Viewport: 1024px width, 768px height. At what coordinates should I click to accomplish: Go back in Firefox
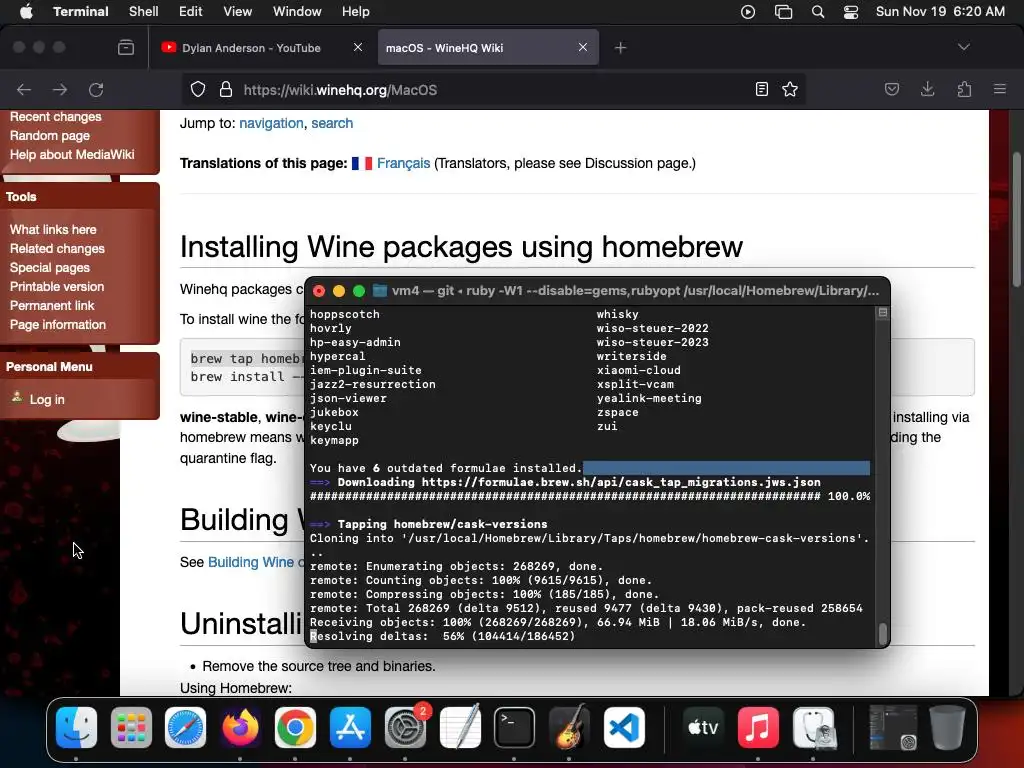tap(24, 89)
